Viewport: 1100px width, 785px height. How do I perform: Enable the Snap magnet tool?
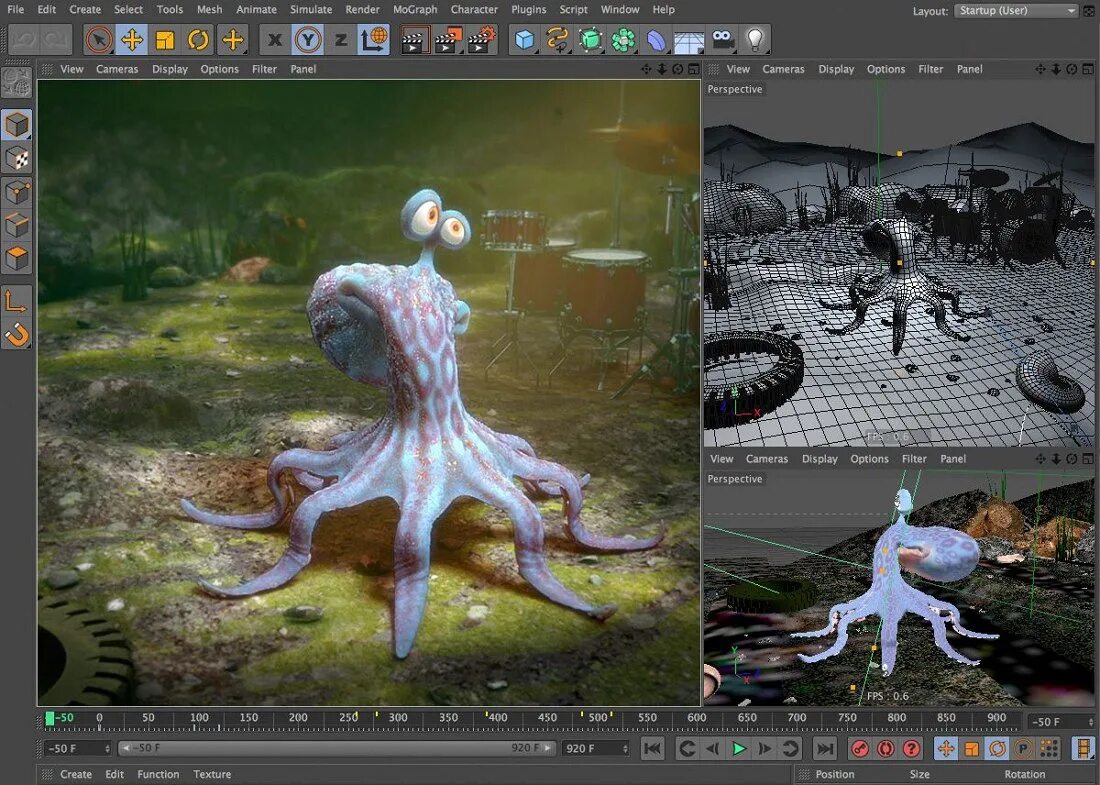tap(17, 334)
